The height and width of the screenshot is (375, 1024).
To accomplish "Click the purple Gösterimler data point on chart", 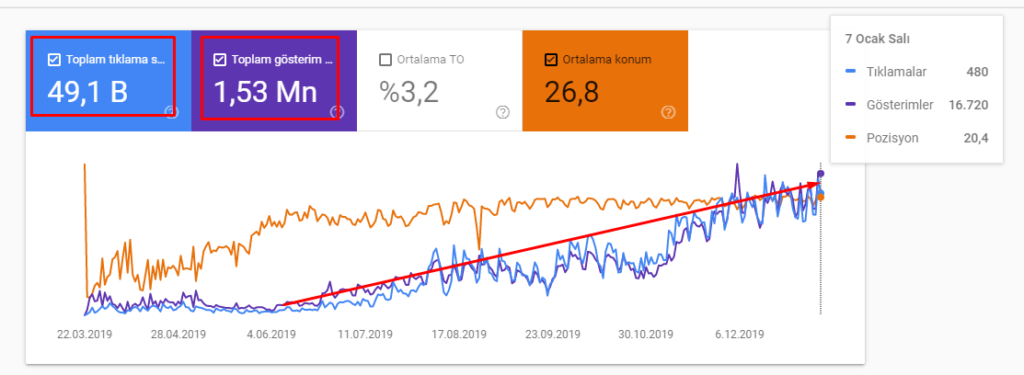I will click(821, 173).
